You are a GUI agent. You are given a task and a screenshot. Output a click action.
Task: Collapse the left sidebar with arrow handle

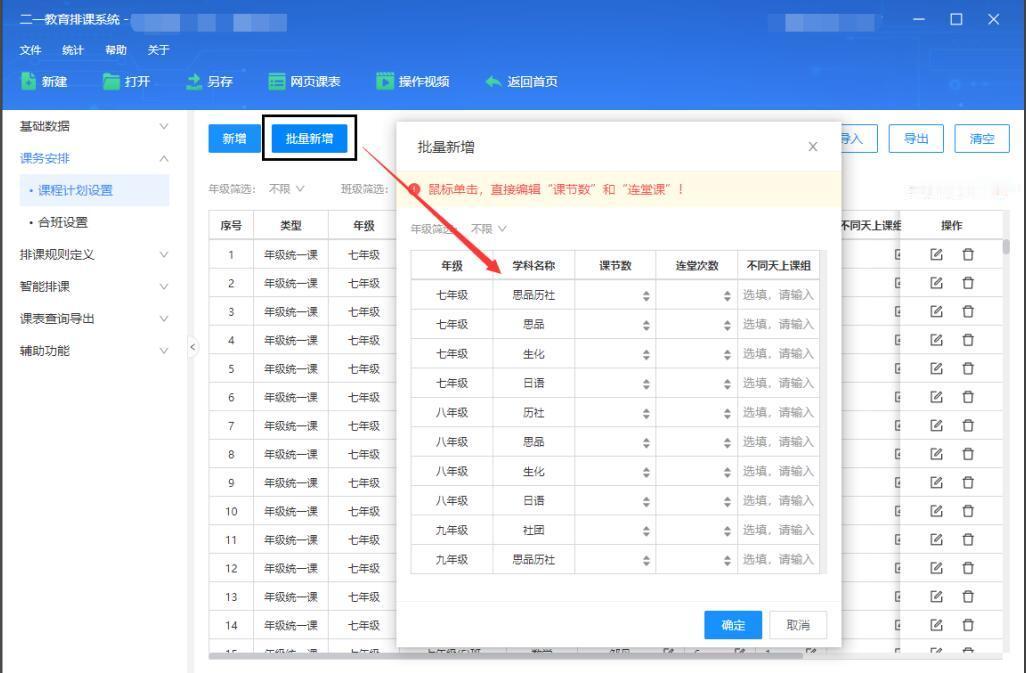(x=192, y=347)
